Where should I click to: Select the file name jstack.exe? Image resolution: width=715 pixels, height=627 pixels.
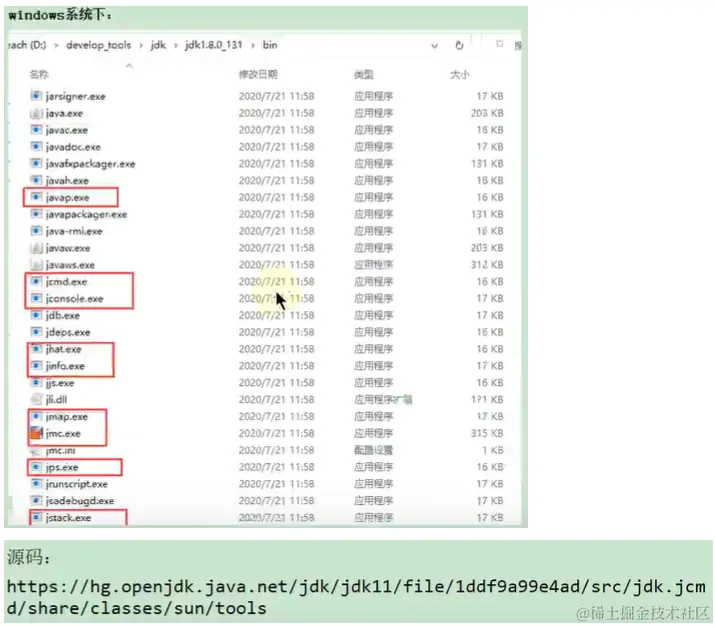tap(68, 518)
